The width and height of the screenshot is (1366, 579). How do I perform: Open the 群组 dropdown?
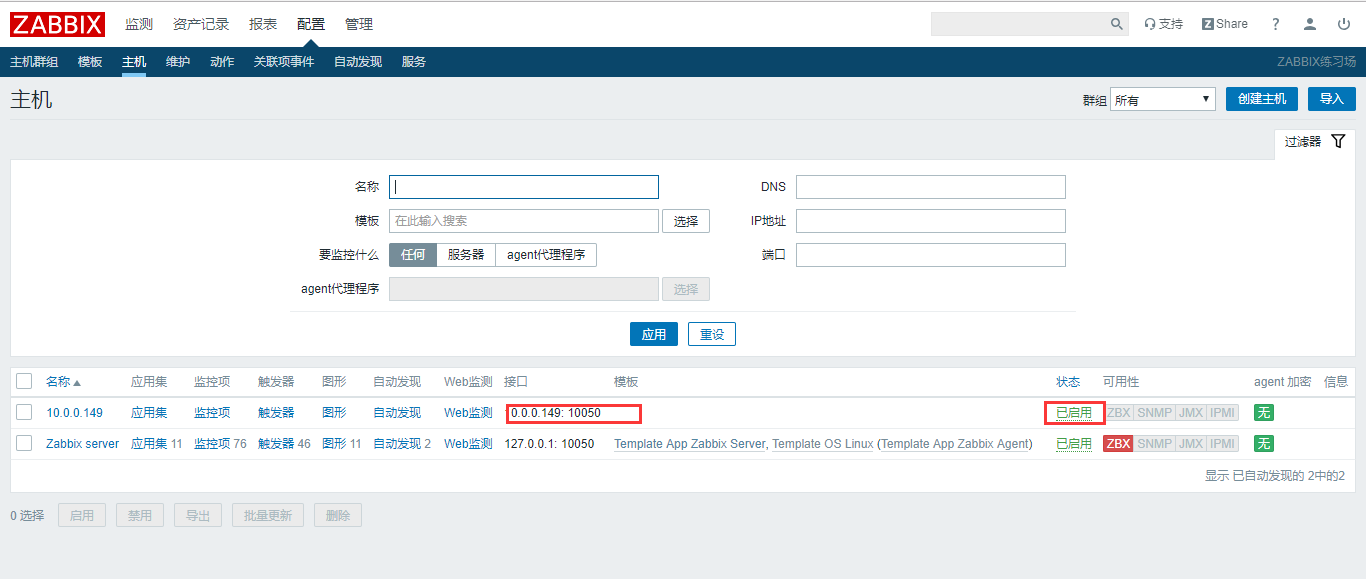coord(1162,99)
